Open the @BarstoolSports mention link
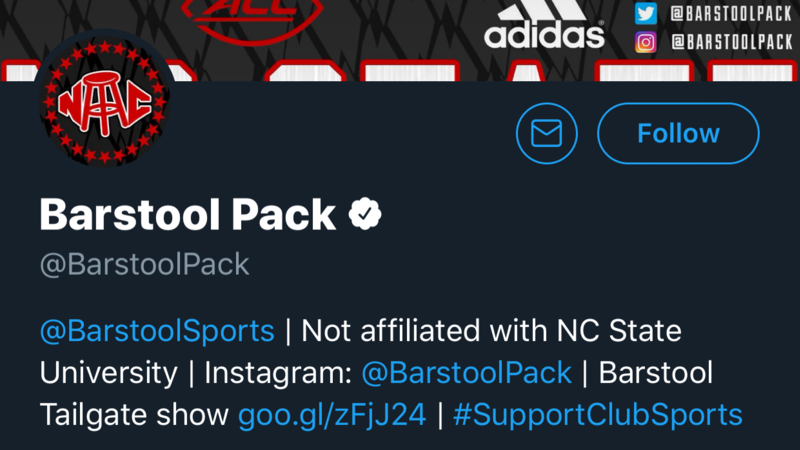800x450 pixels. coord(157,330)
